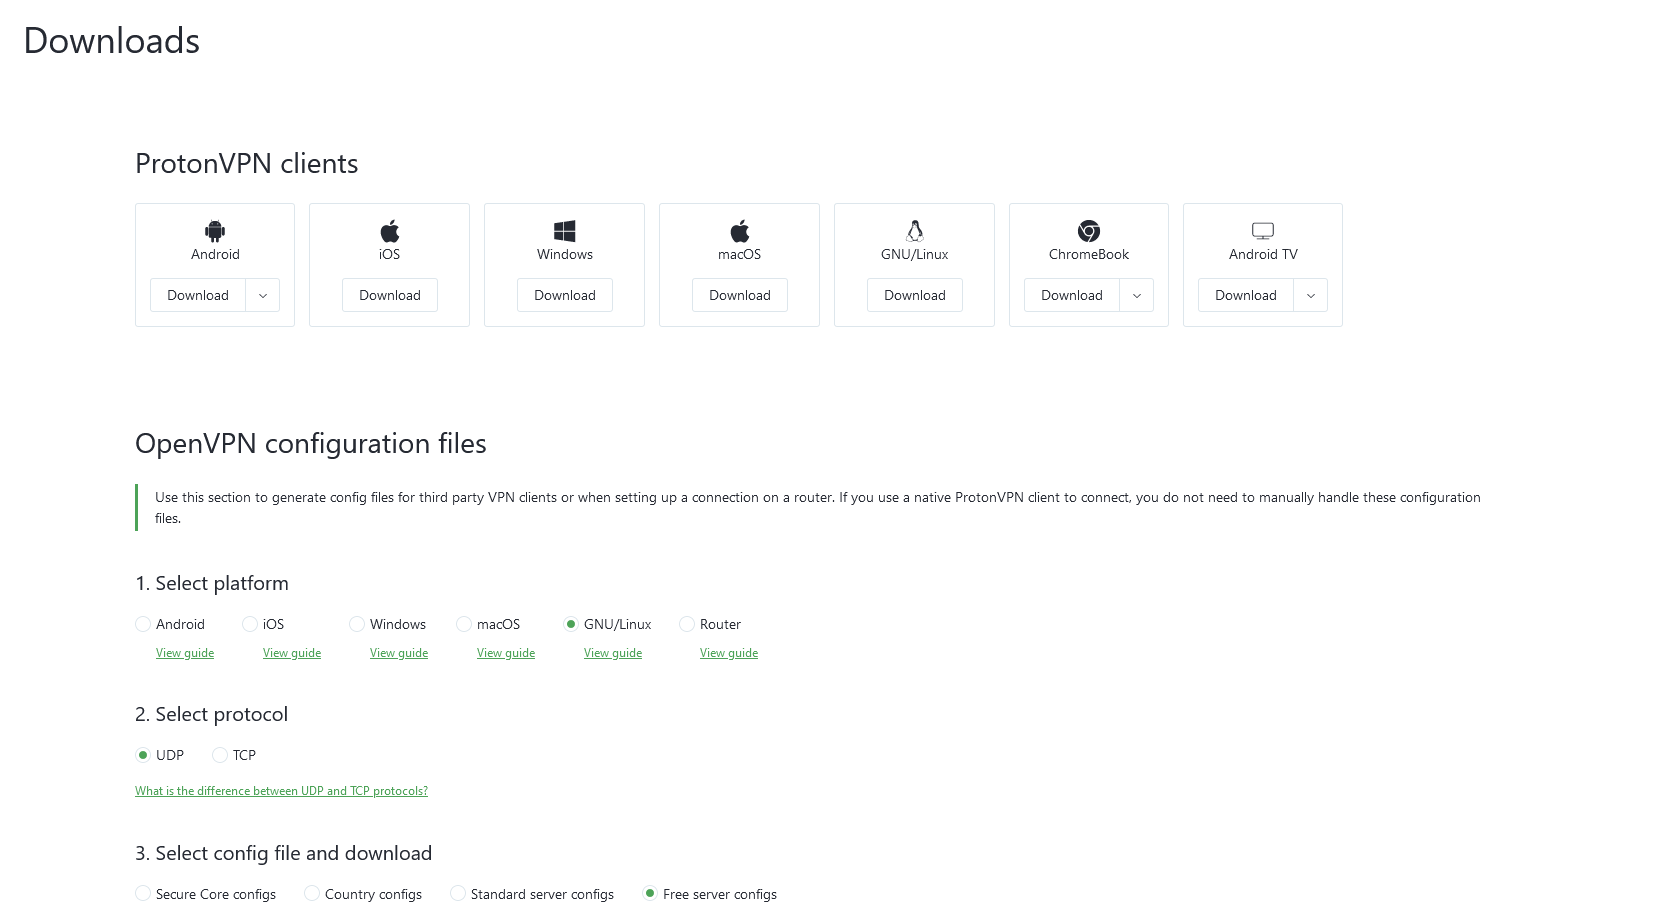
Task: Download the Android TV client
Action: (x=1246, y=295)
